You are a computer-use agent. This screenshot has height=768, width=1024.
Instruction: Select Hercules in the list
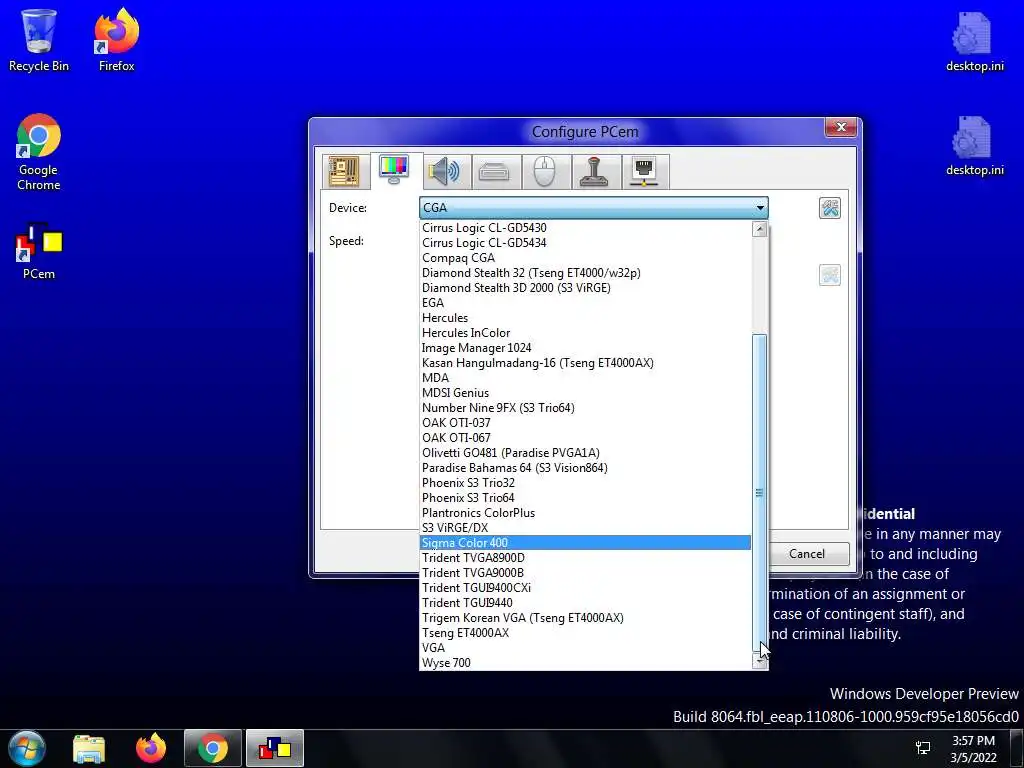coord(585,318)
